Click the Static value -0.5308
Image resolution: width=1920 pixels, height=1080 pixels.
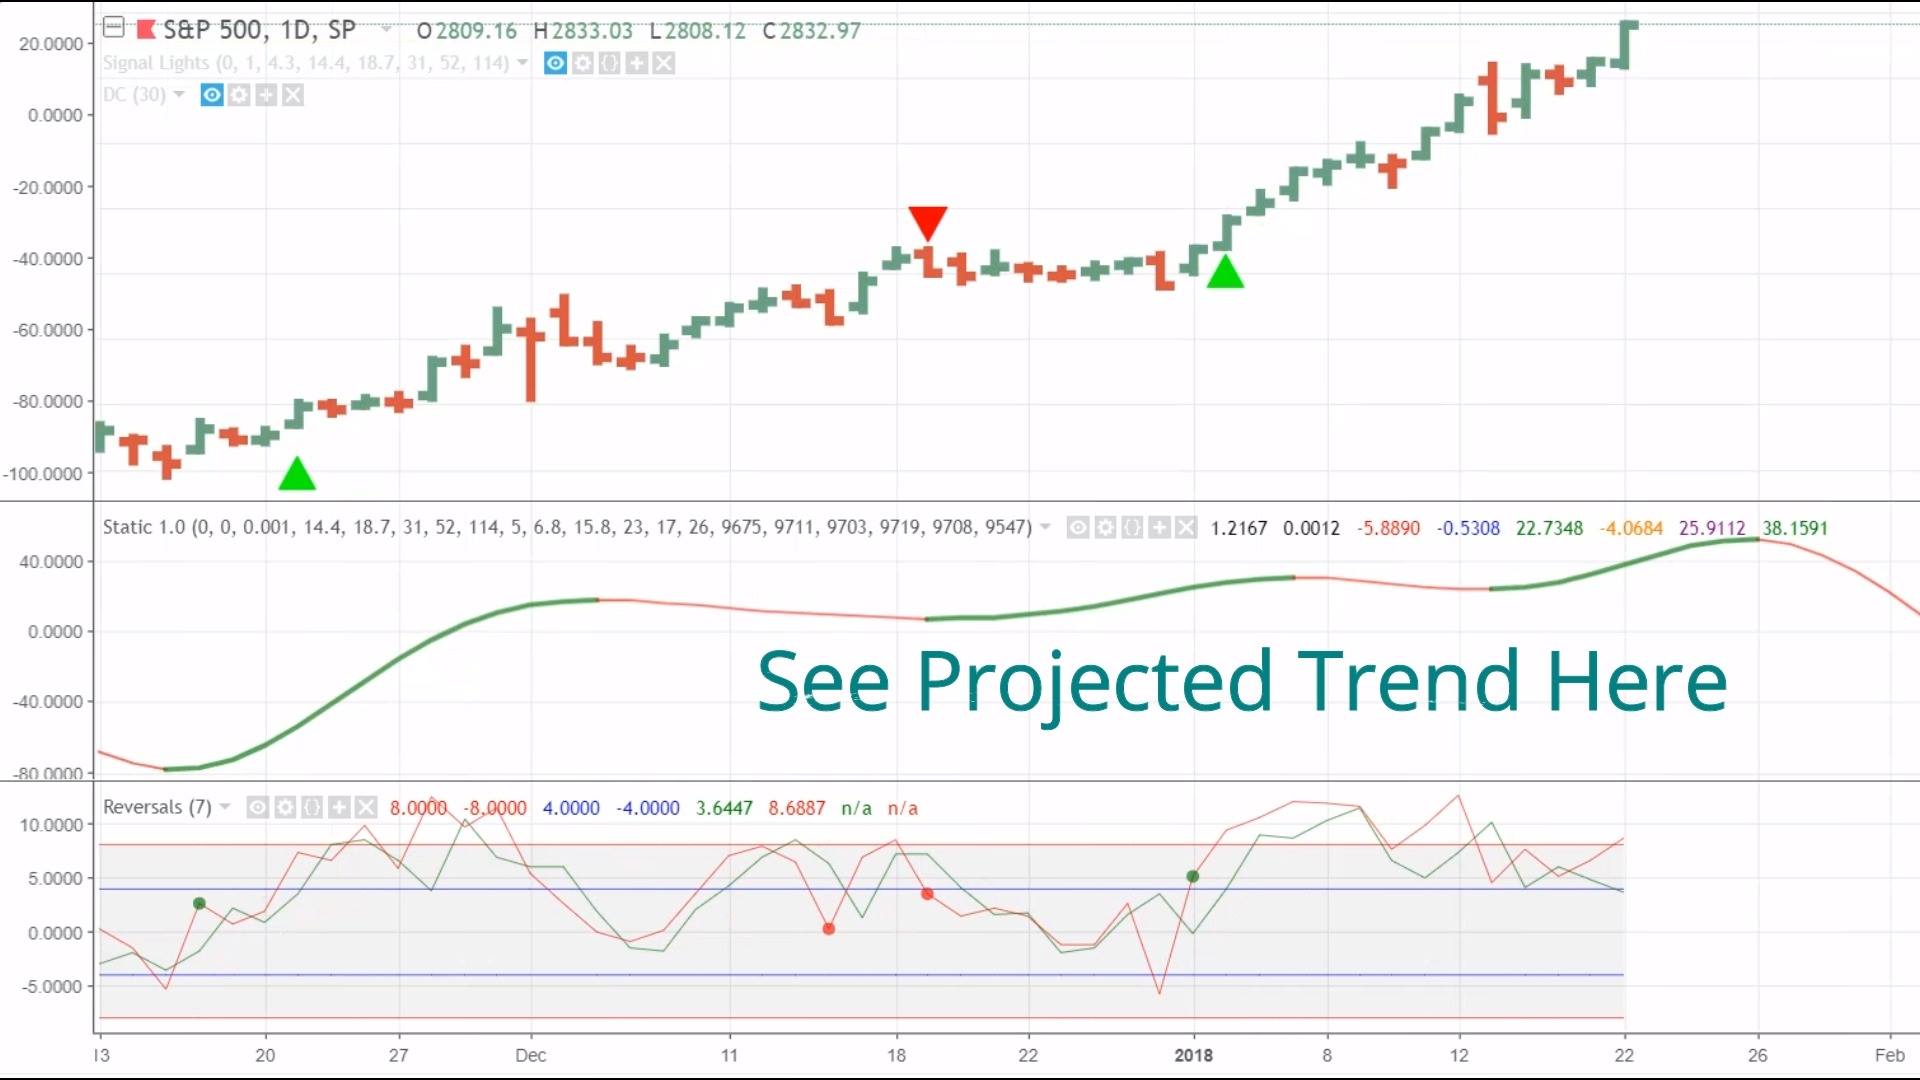(1468, 528)
